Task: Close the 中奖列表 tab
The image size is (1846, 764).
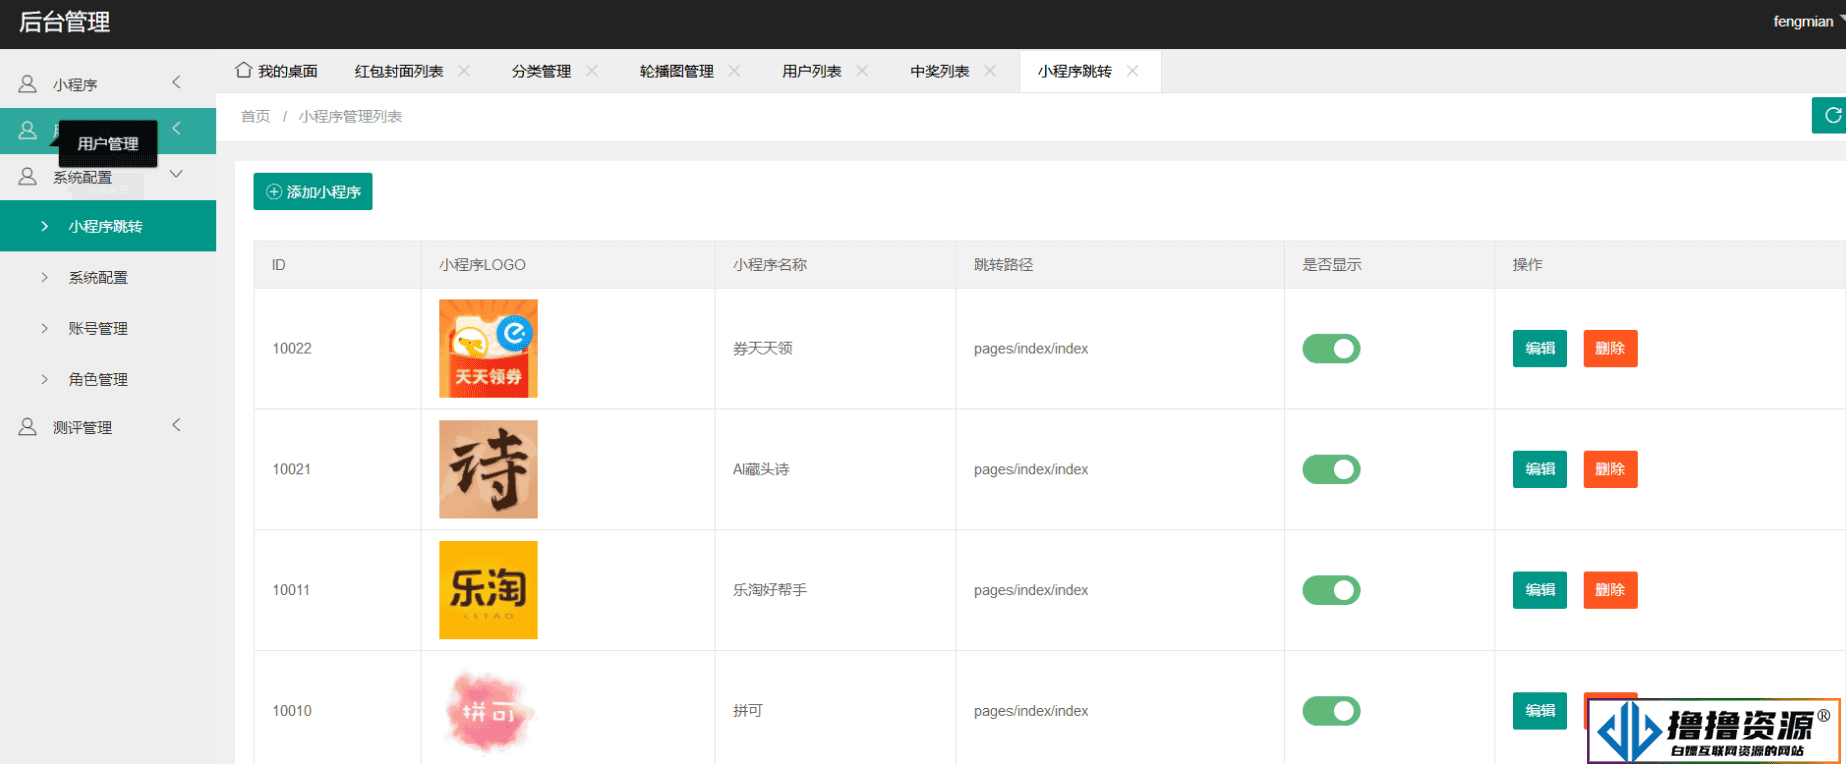Action: [990, 71]
